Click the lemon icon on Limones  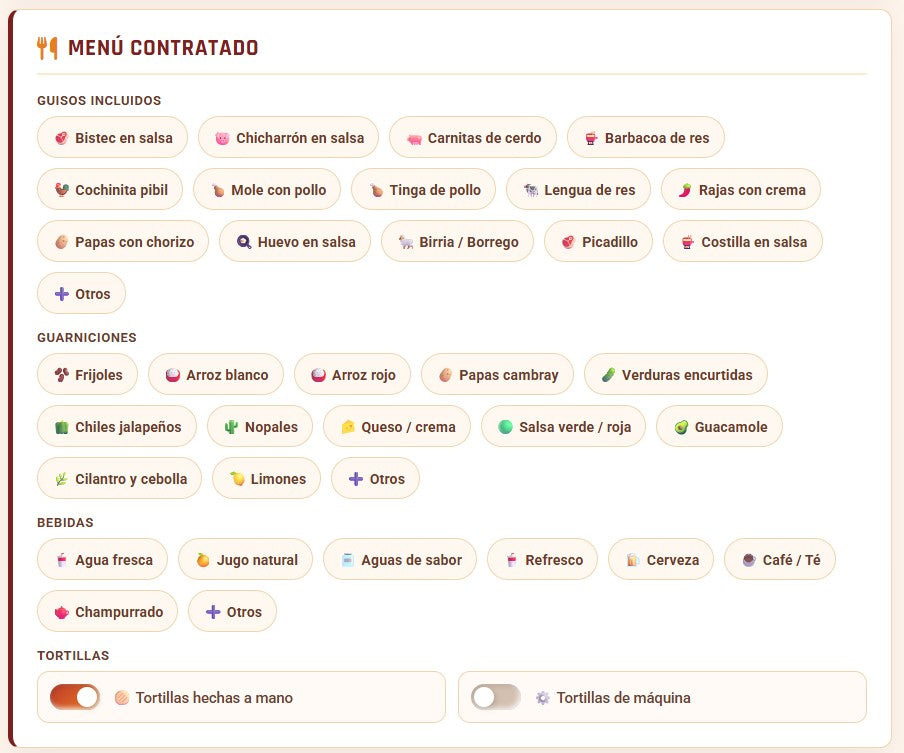point(237,479)
